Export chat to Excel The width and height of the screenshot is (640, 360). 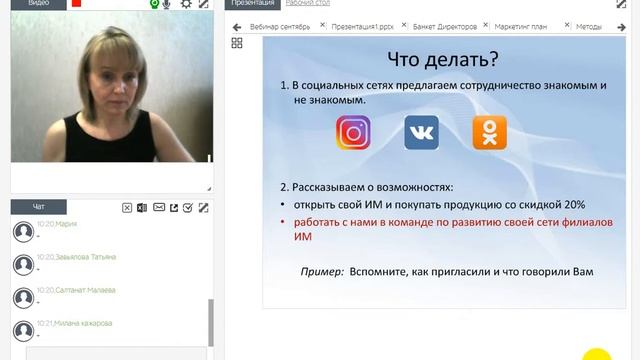coord(142,208)
